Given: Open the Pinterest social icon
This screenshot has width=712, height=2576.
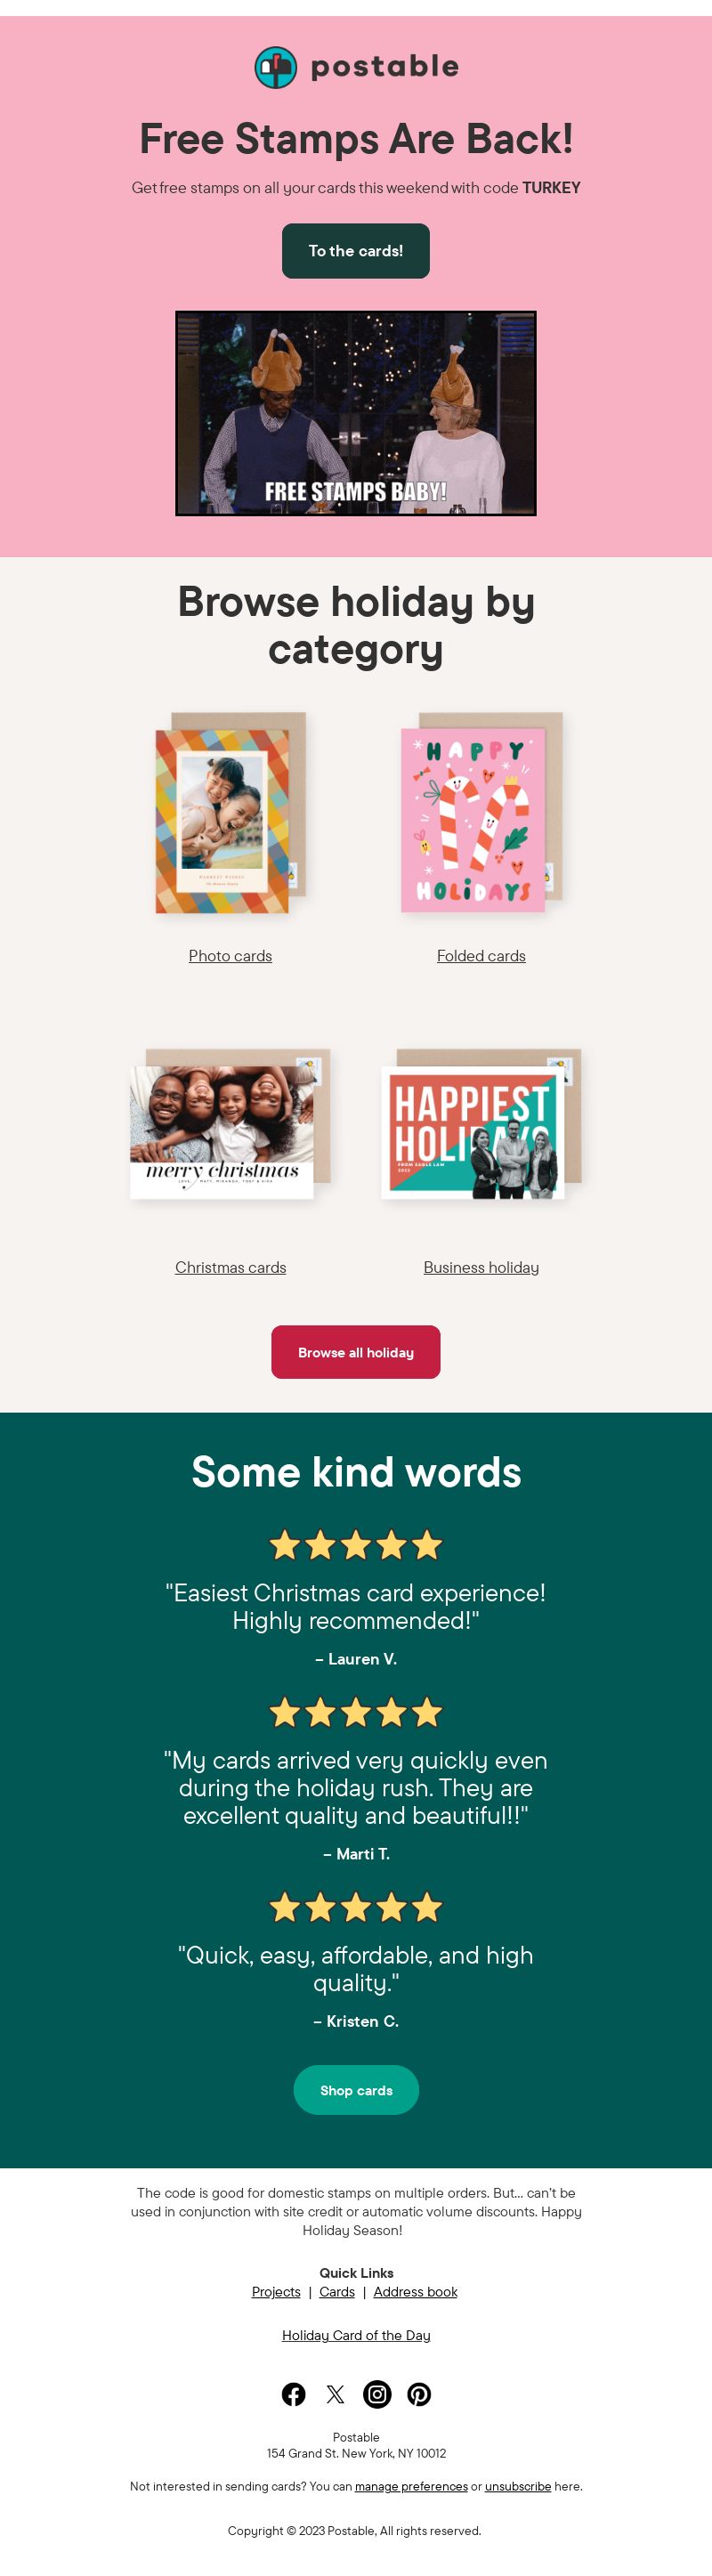Looking at the screenshot, I should coord(419,2393).
